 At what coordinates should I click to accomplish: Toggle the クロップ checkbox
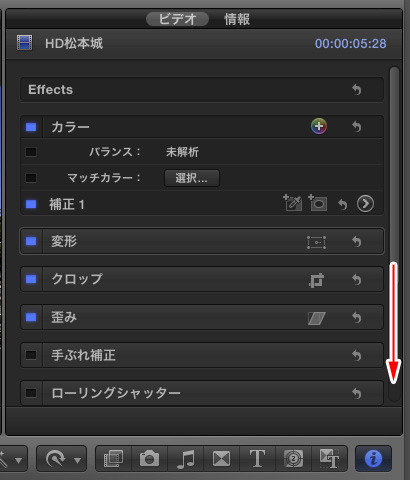31,279
